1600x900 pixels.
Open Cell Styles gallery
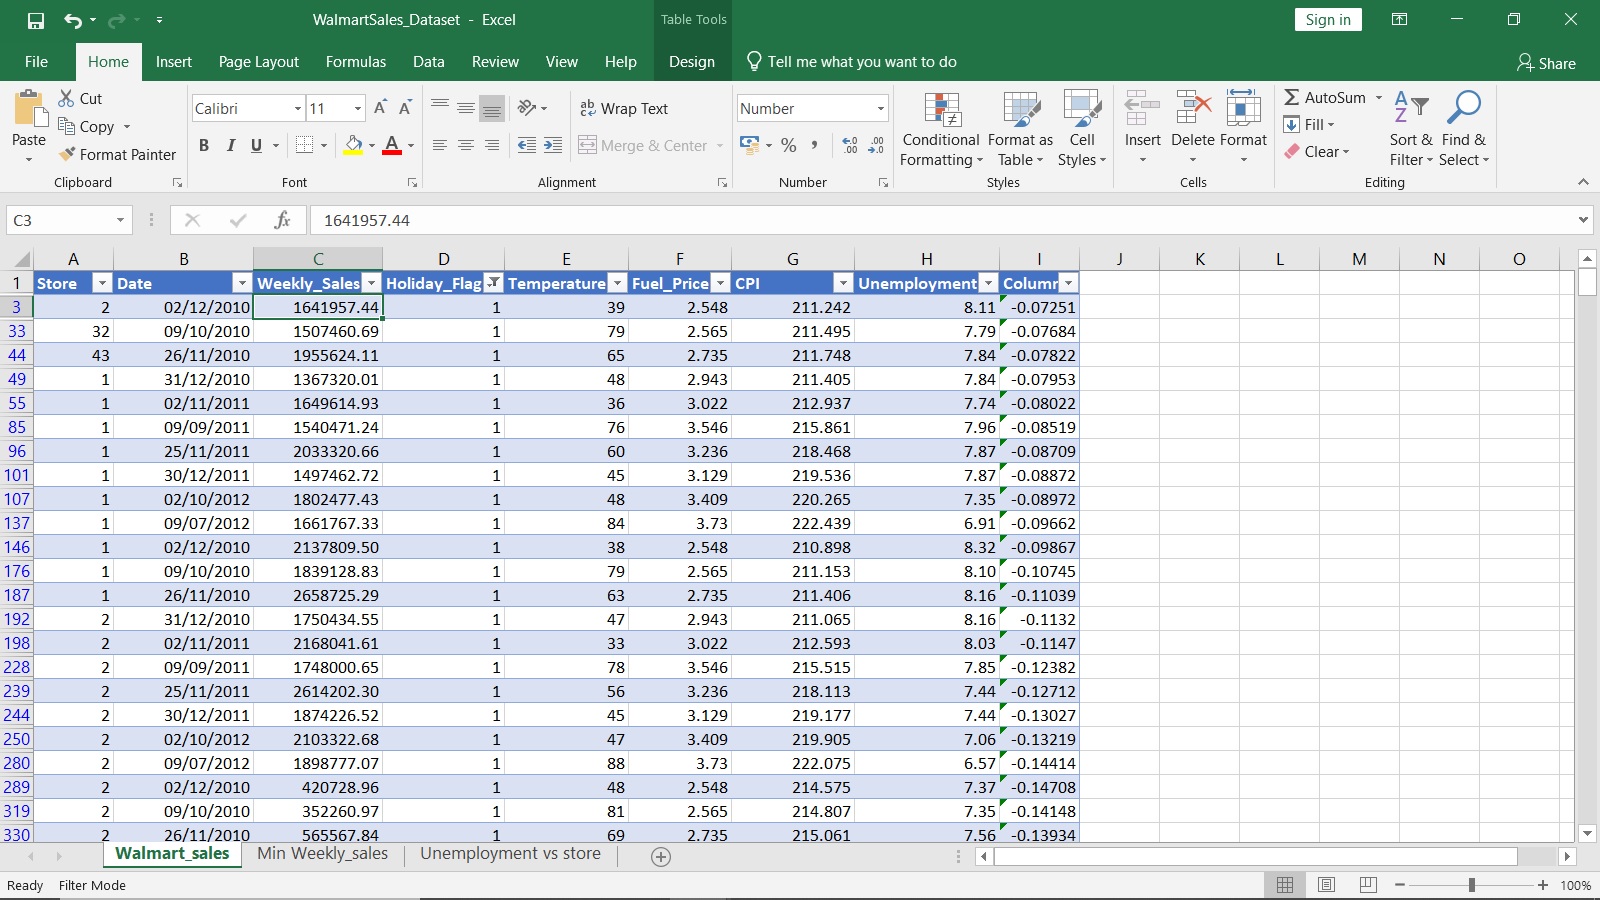tap(1082, 129)
